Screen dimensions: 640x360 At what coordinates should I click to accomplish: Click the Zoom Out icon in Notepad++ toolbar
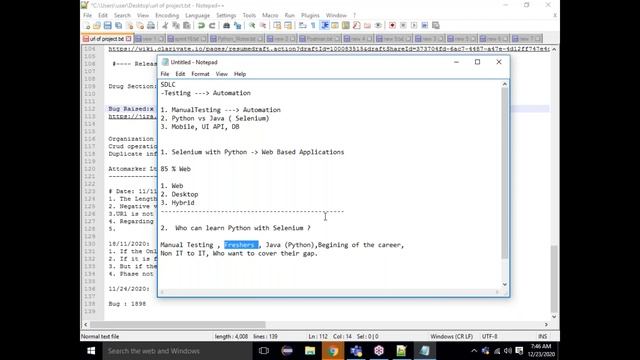[263, 25]
